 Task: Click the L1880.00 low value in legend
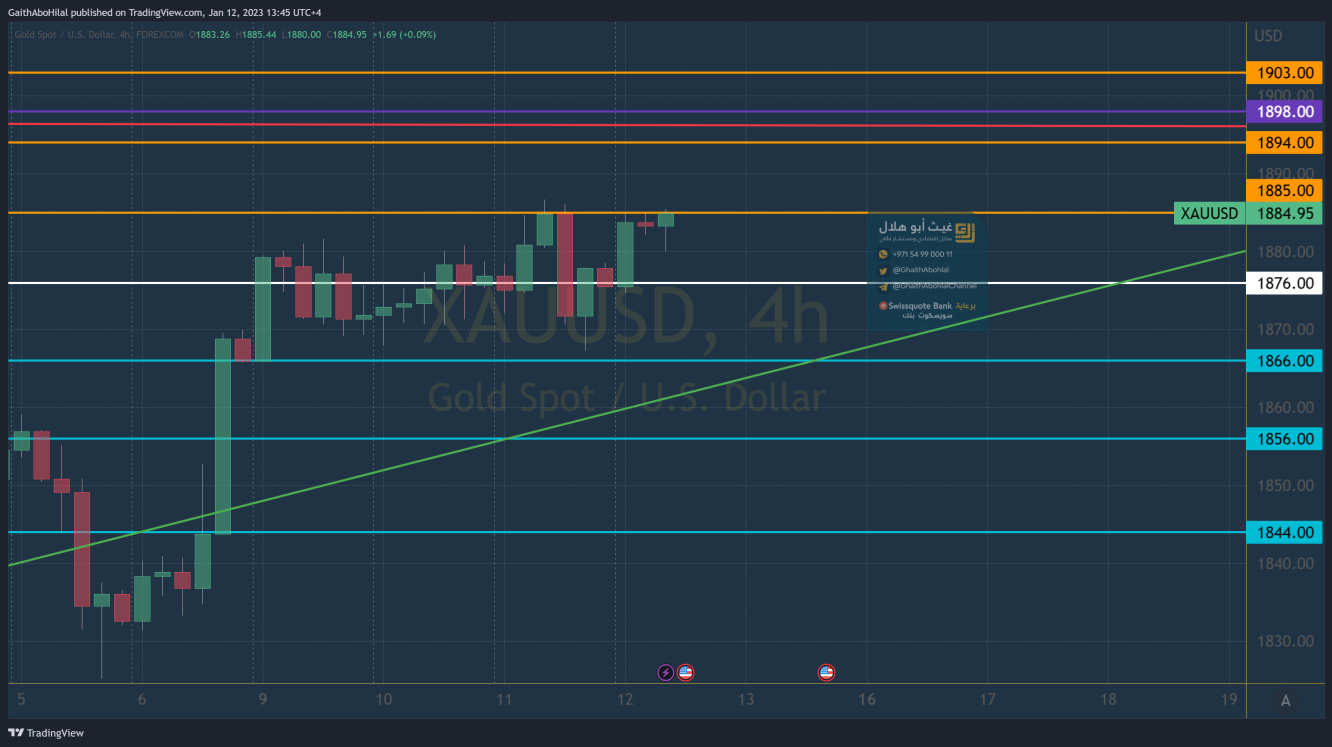point(301,35)
